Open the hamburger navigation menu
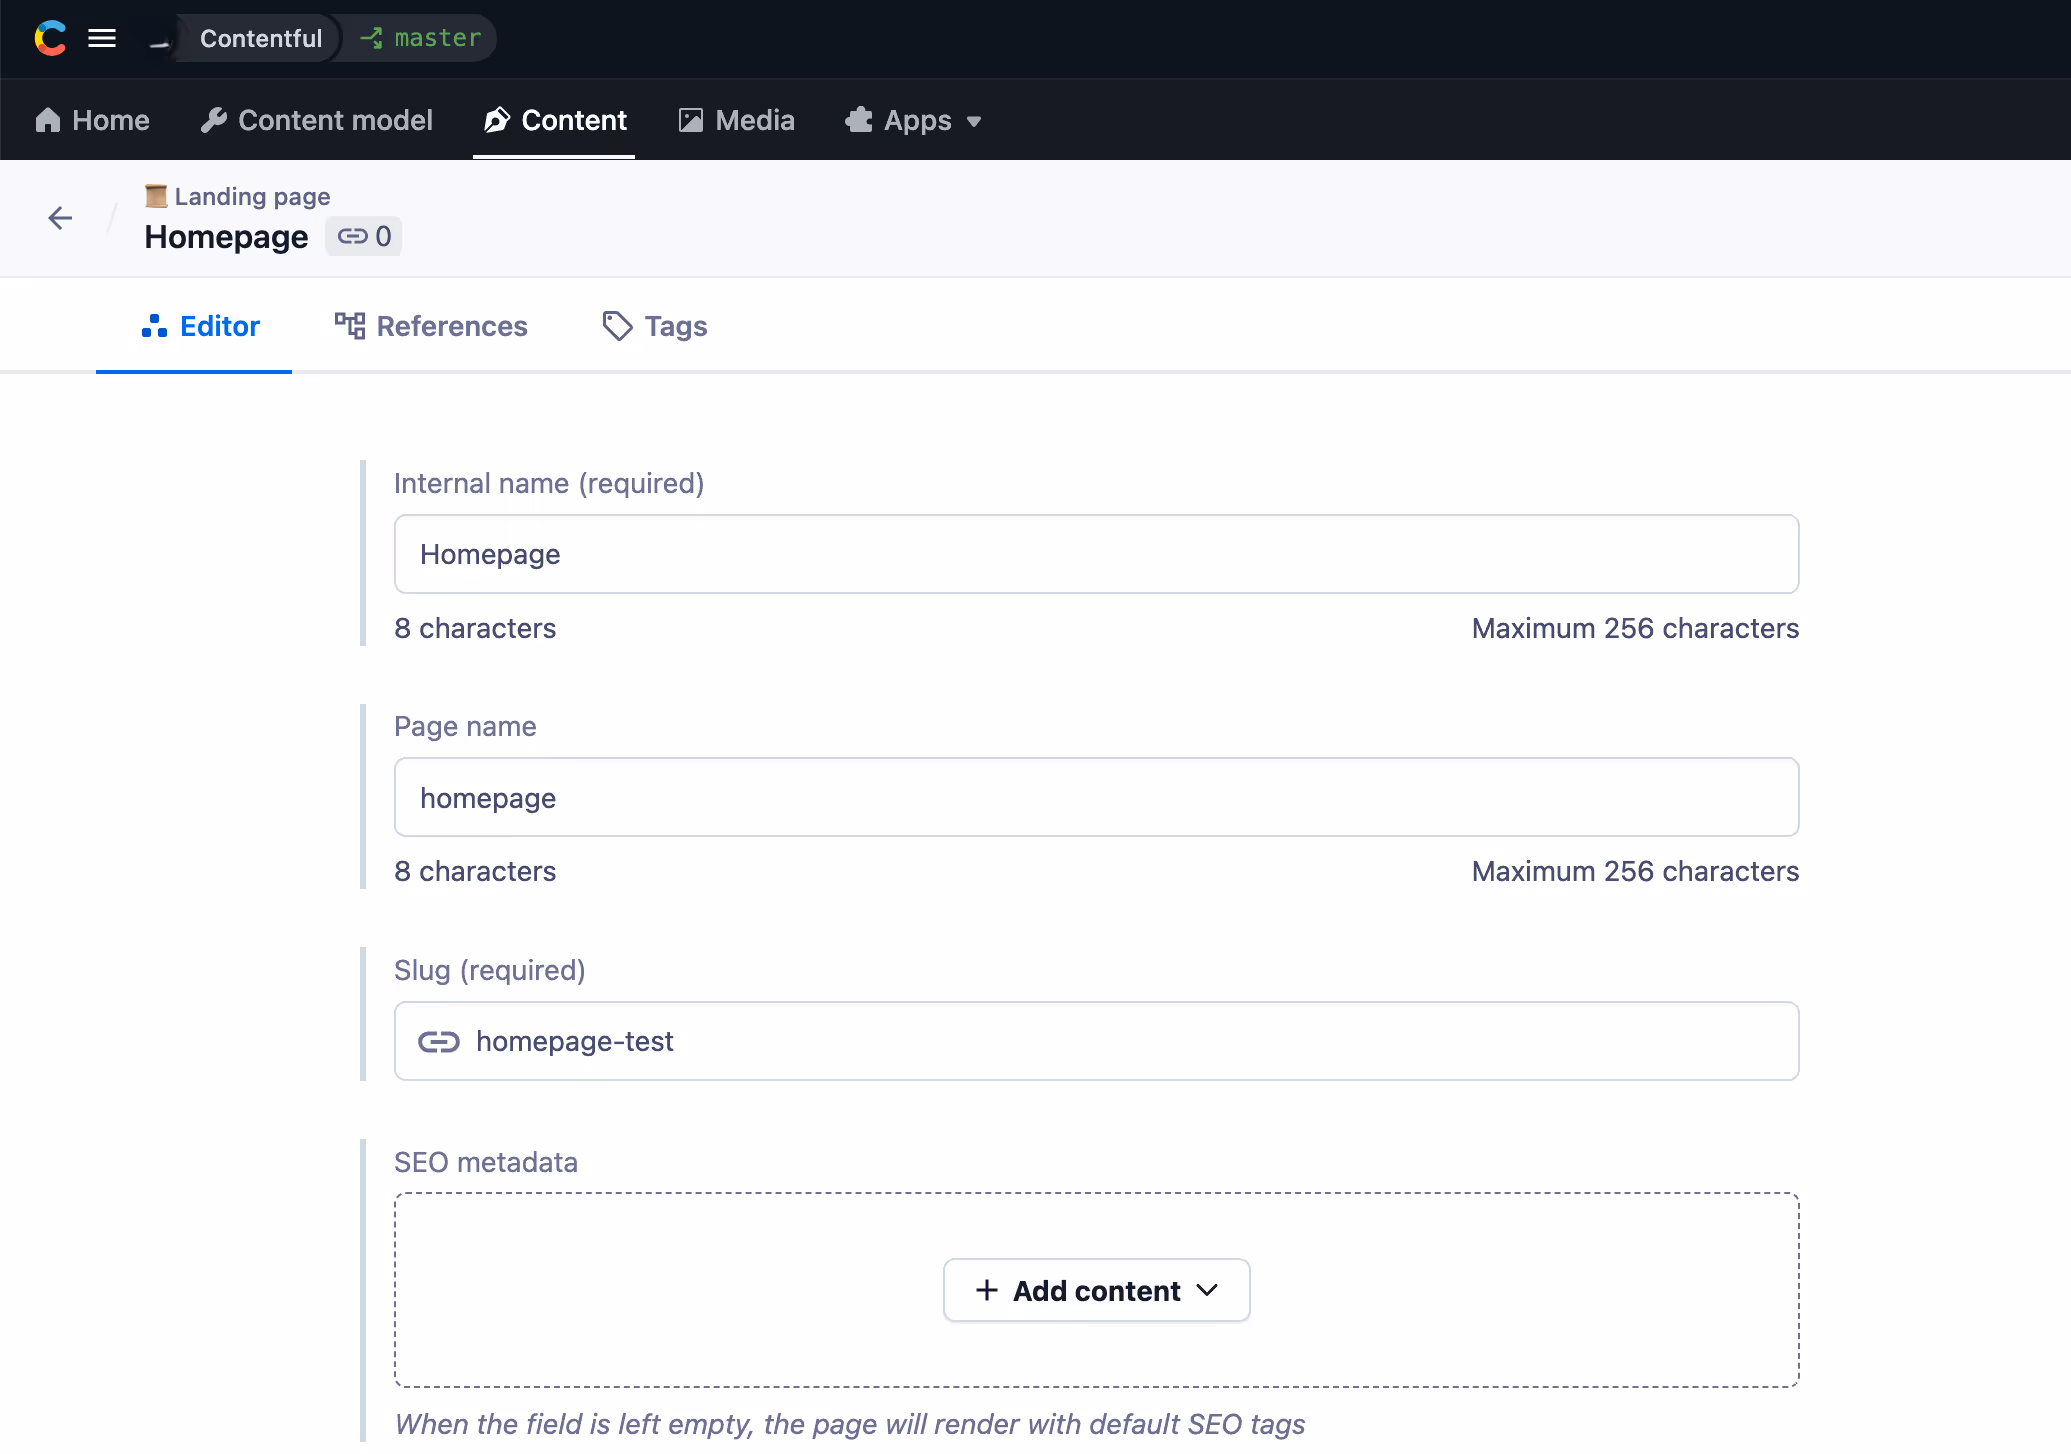 pos(102,38)
